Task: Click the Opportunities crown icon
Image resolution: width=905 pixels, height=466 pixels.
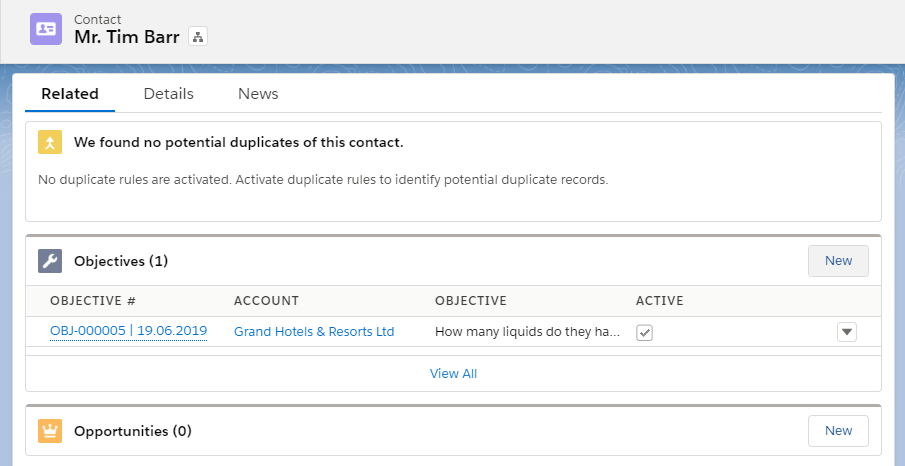Action: [50, 431]
